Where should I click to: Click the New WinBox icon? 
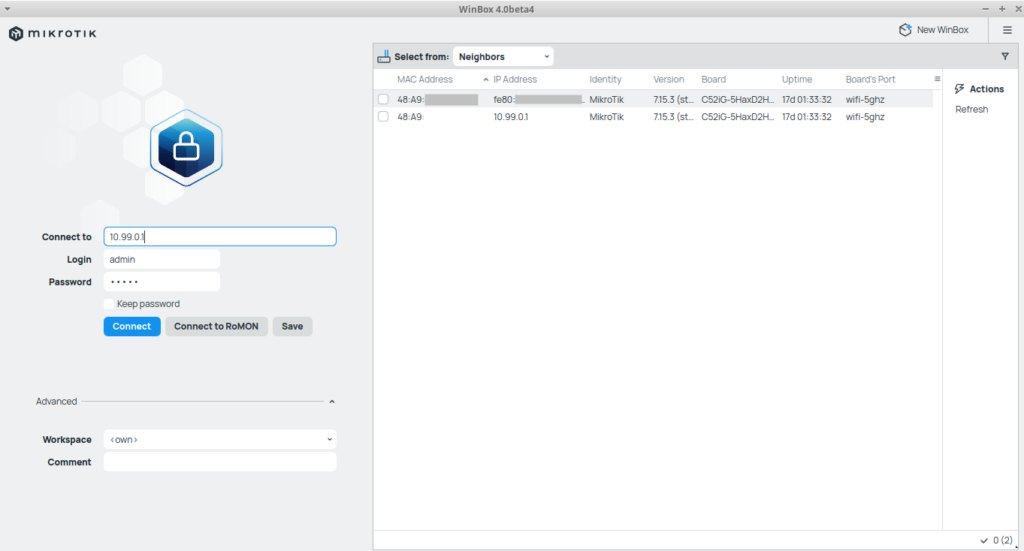point(905,30)
